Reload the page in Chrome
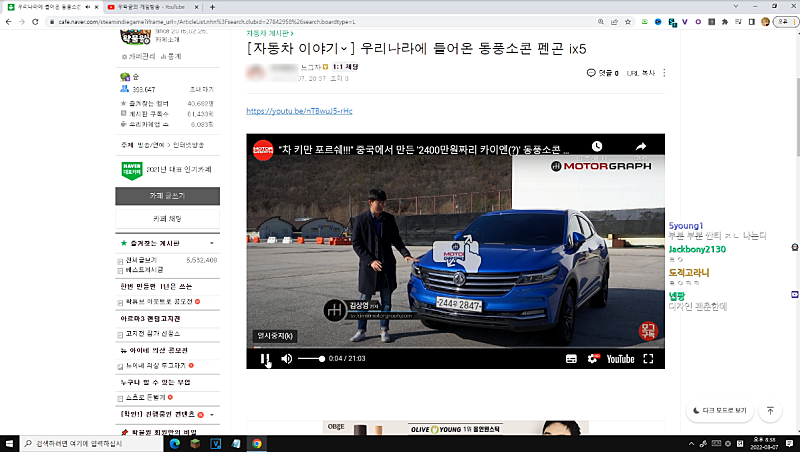Screen dimensions: 800x452 [35, 22]
